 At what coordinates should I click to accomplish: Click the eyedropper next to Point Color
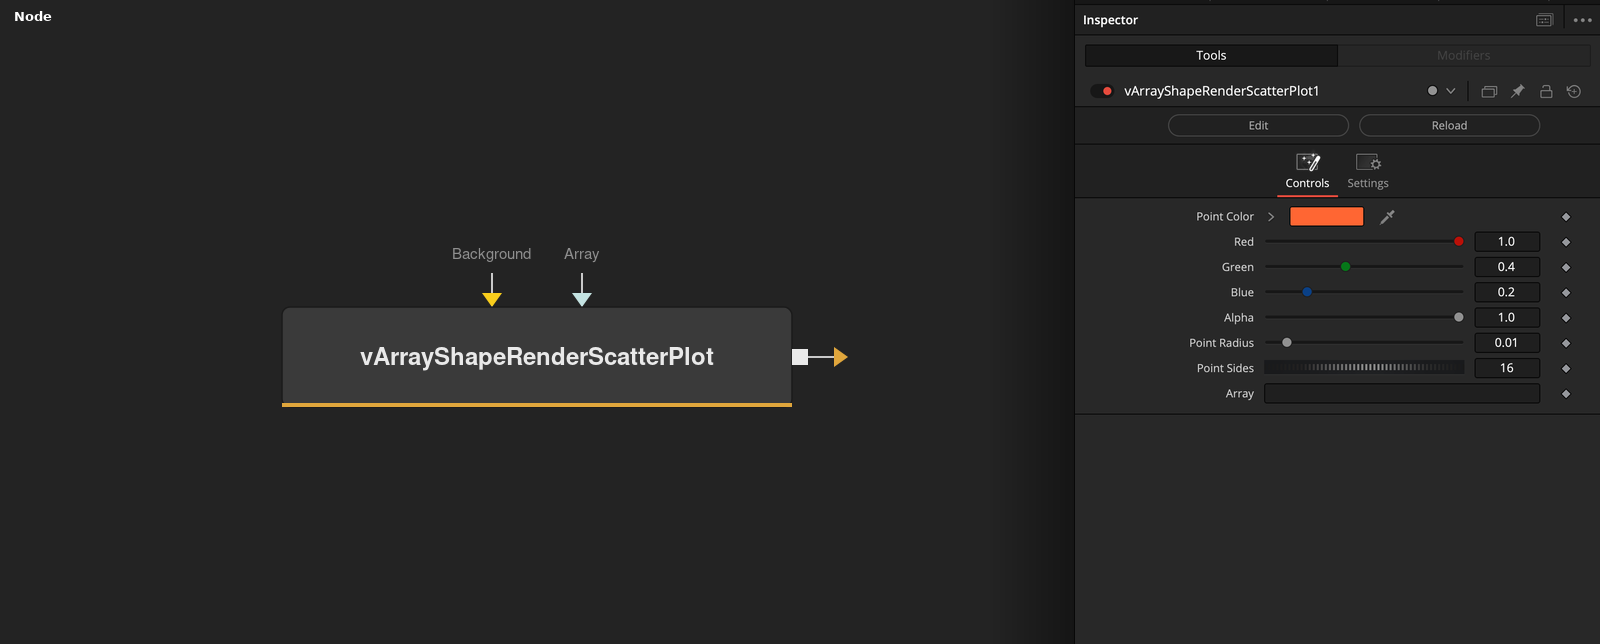pyautogui.click(x=1387, y=217)
